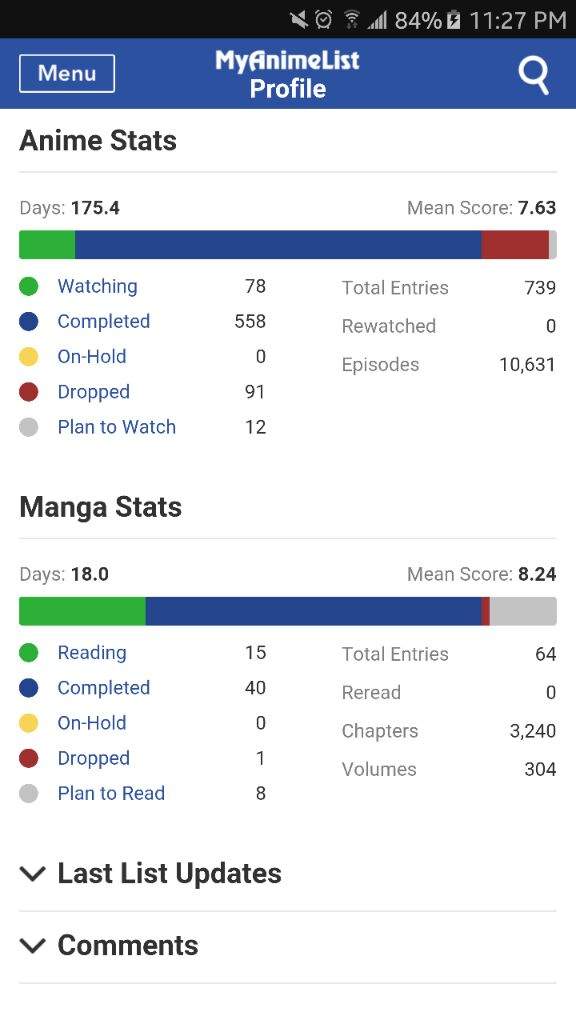Expand the Last List Updates section
The height and width of the screenshot is (1024, 576).
[287, 874]
